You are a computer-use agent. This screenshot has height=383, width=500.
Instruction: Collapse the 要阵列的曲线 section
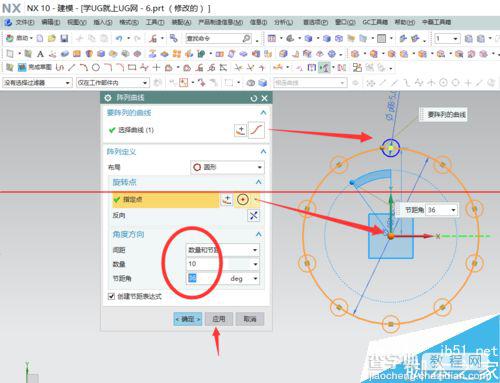coord(263,113)
